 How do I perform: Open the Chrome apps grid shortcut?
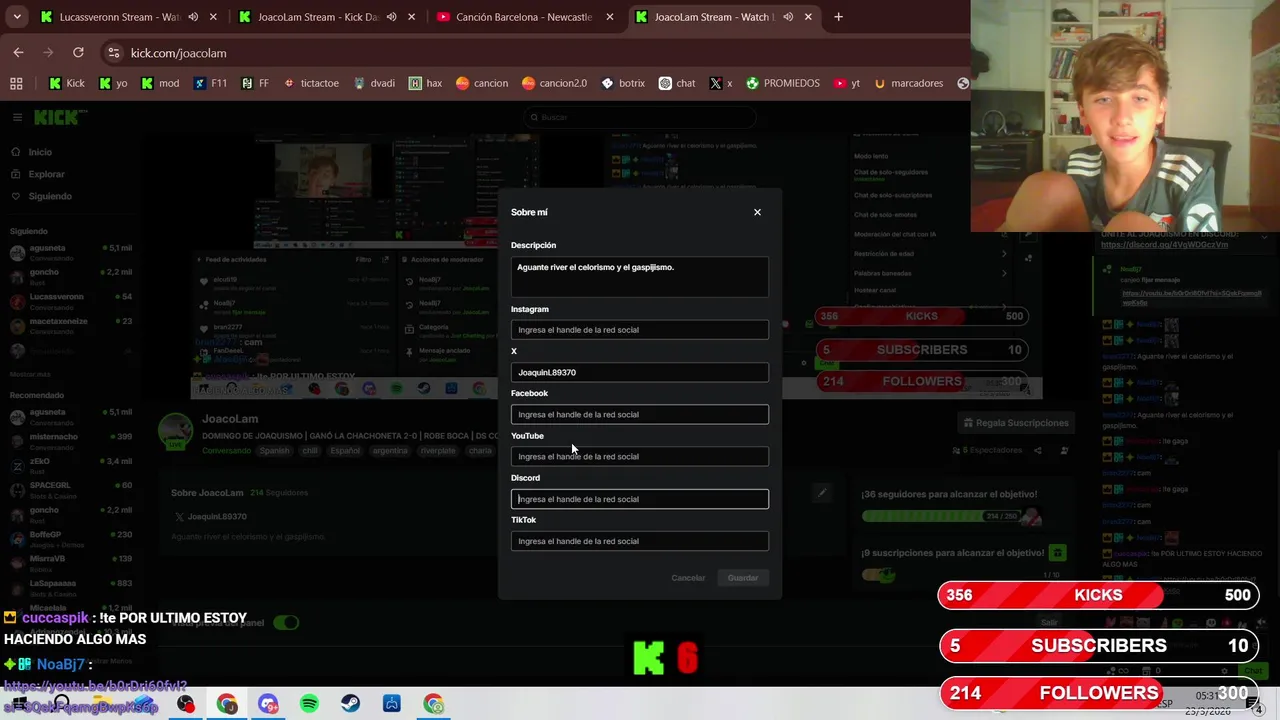click(16, 84)
